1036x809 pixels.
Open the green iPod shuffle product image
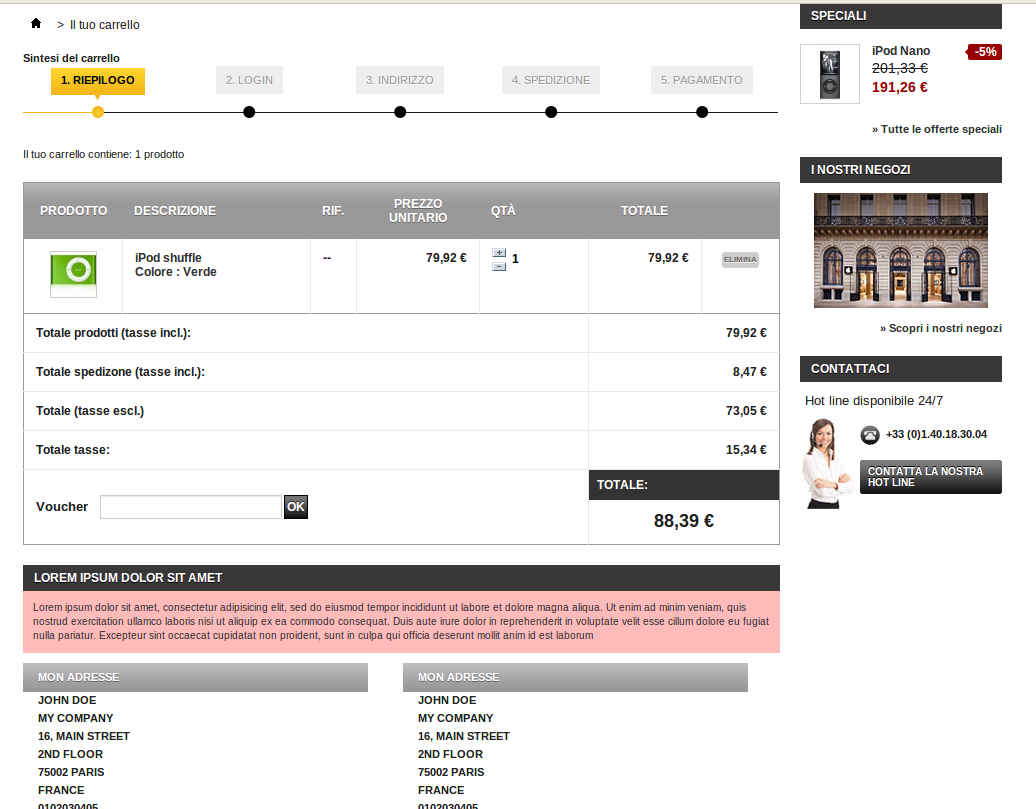point(73,274)
